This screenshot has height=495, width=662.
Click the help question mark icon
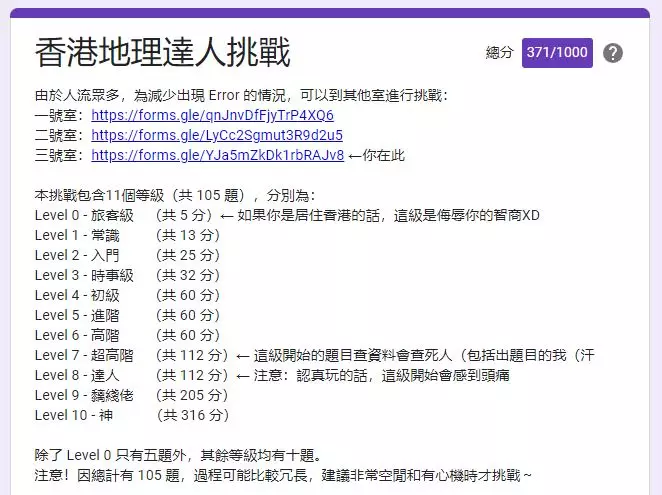tap(613, 53)
